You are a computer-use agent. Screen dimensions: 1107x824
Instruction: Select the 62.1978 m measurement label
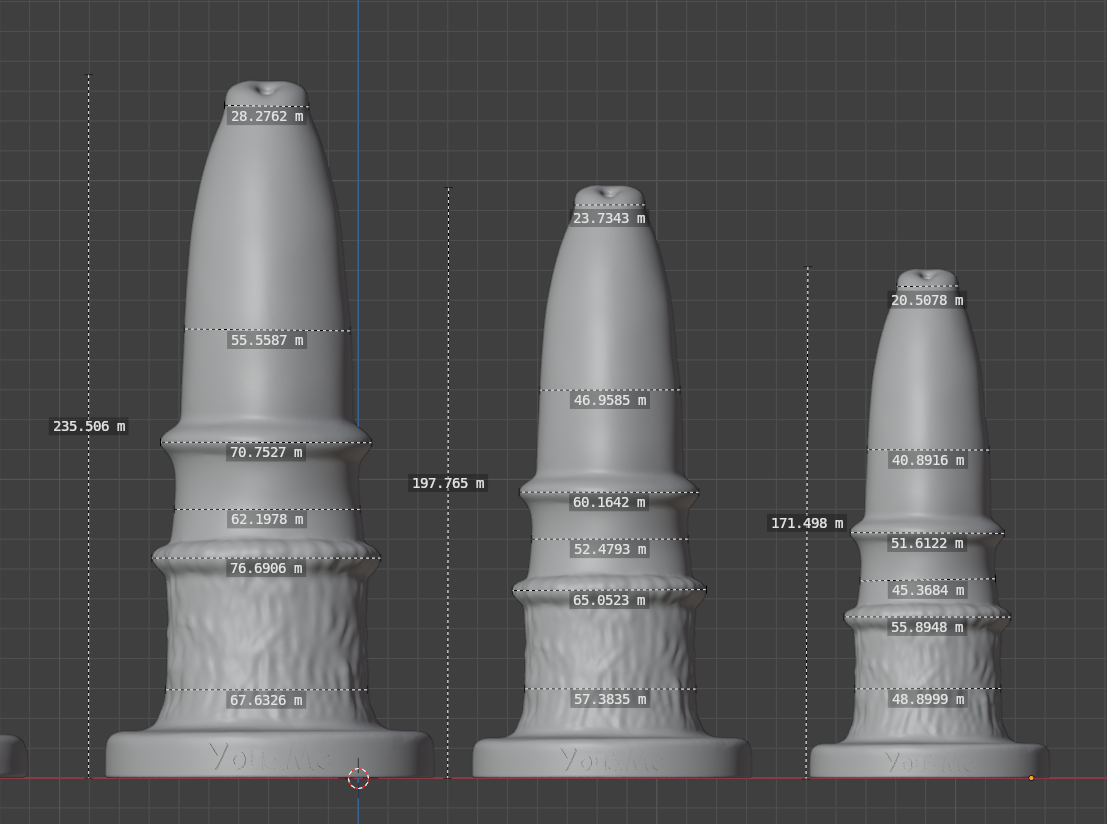click(266, 519)
